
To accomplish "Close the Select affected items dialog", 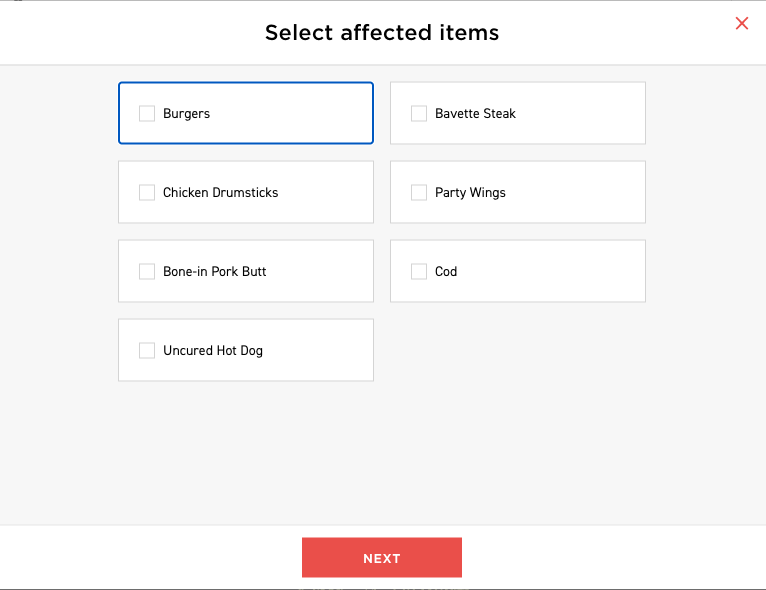I will click(741, 24).
